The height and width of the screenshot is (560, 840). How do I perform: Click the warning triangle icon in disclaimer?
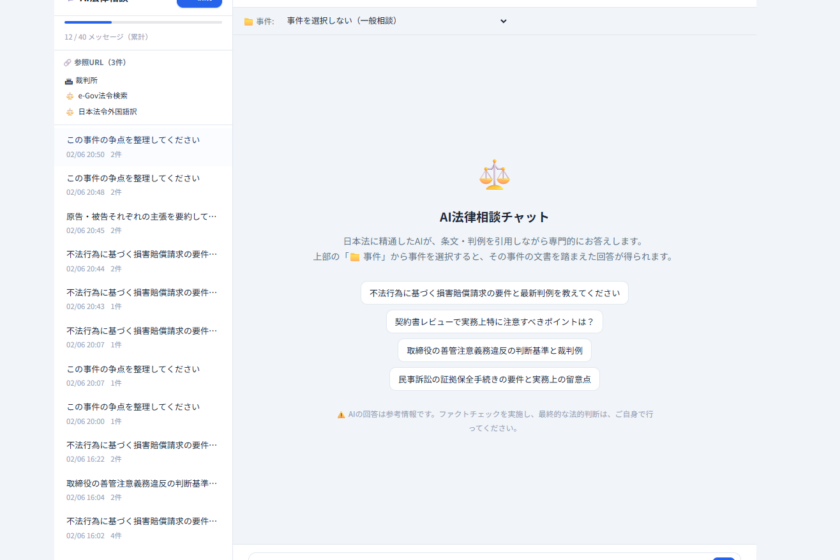point(341,414)
